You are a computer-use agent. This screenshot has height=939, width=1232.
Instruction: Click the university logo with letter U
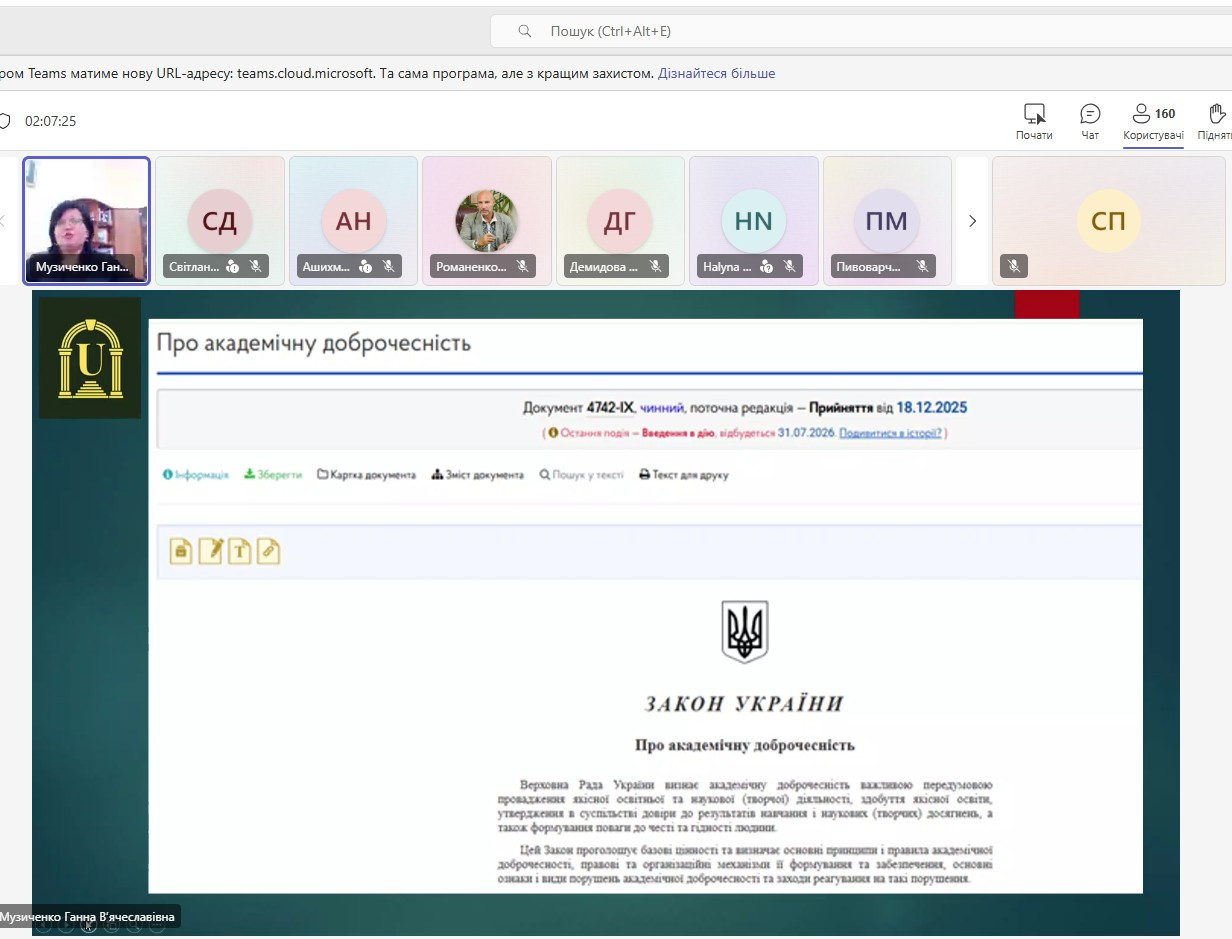coord(90,358)
